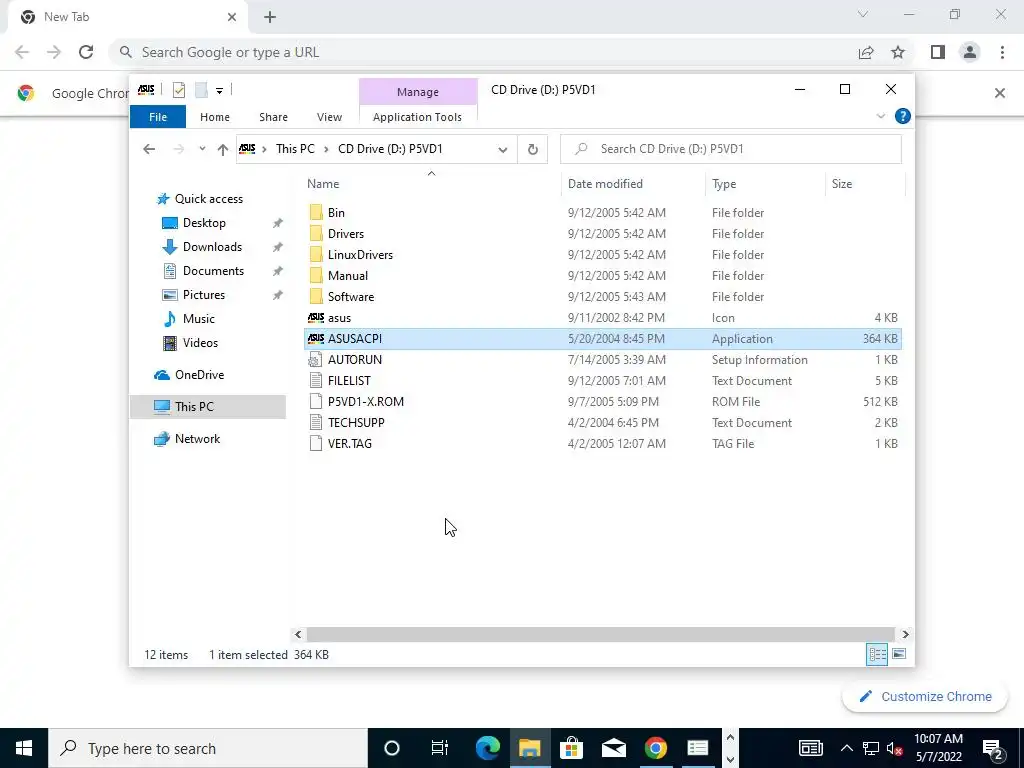Image resolution: width=1024 pixels, height=768 pixels.
Task: Bookmark this tab with star icon
Action: click(898, 52)
